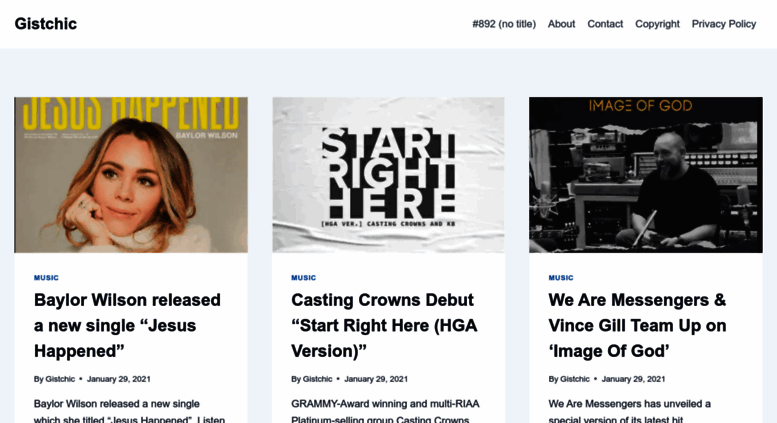Screen dimensions: 777x423
Task: Visit the Privacy Policy page
Action: click(x=723, y=24)
